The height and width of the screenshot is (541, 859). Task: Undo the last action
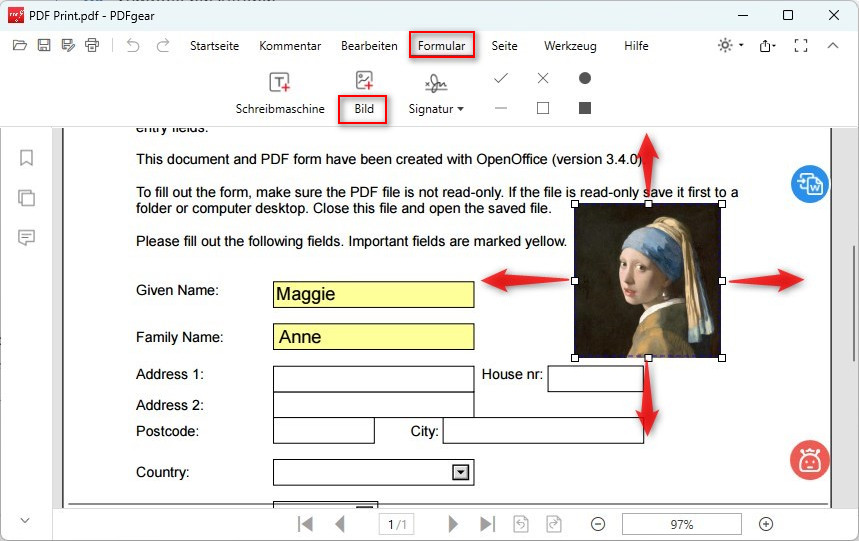pos(133,45)
